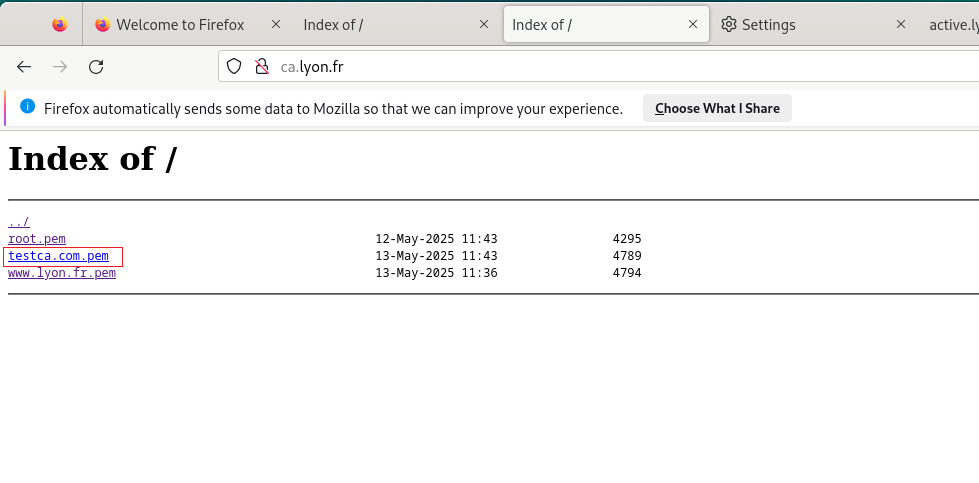Click the blue info icon in notification bar
979x483 pixels.
click(27, 106)
